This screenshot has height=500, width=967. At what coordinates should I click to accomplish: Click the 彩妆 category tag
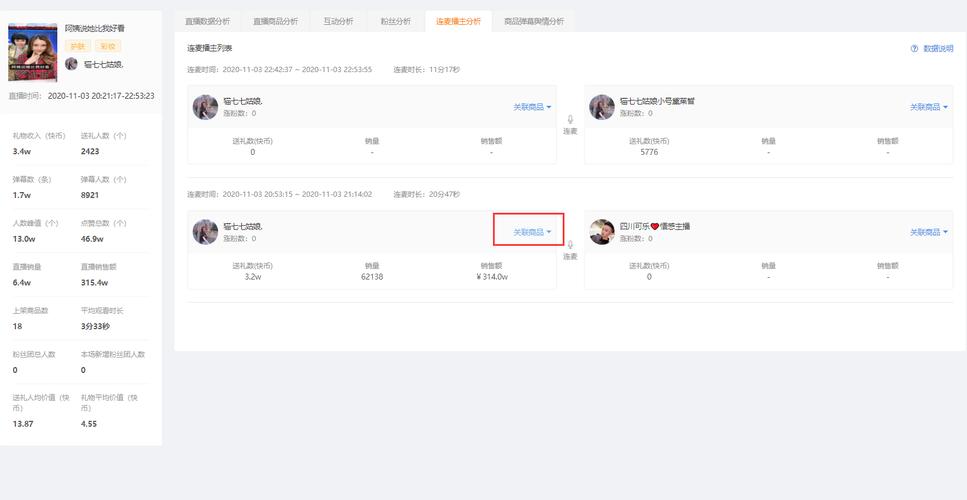(108, 46)
